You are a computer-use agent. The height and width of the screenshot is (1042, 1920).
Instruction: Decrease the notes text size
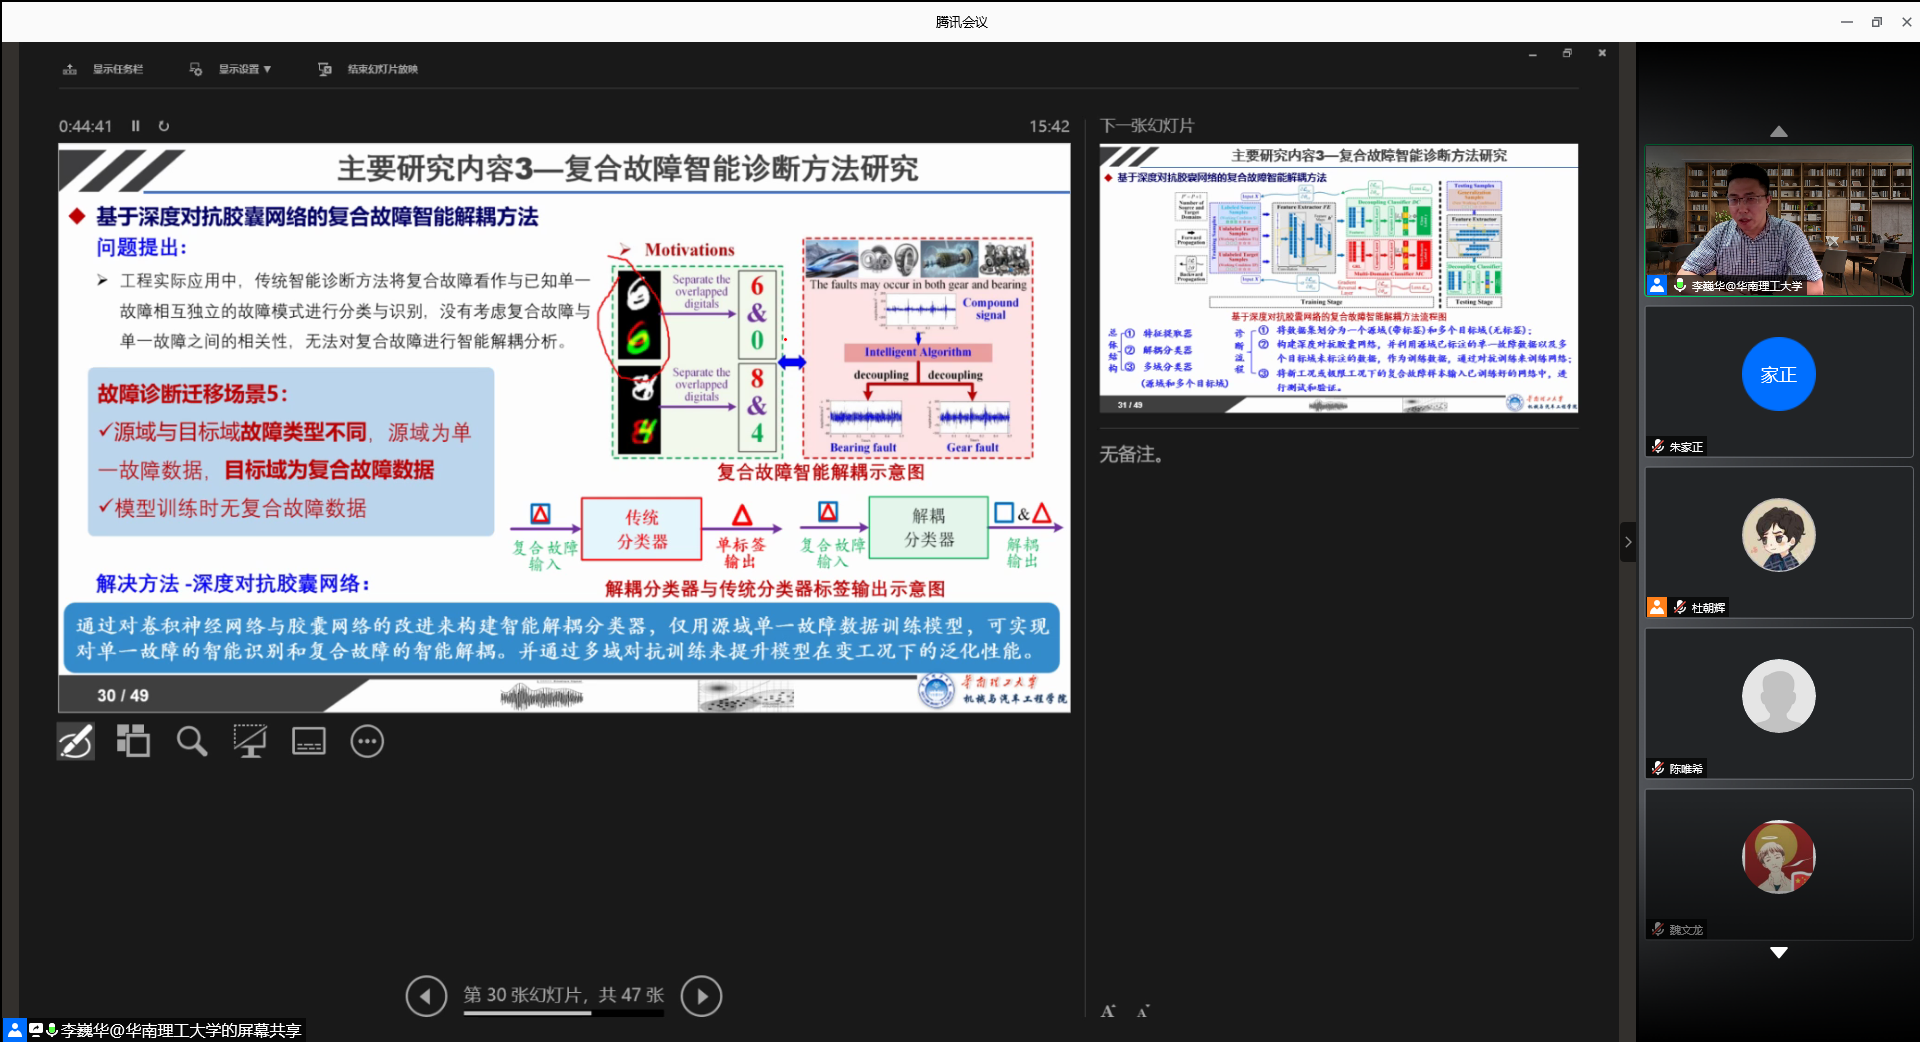(1143, 1012)
